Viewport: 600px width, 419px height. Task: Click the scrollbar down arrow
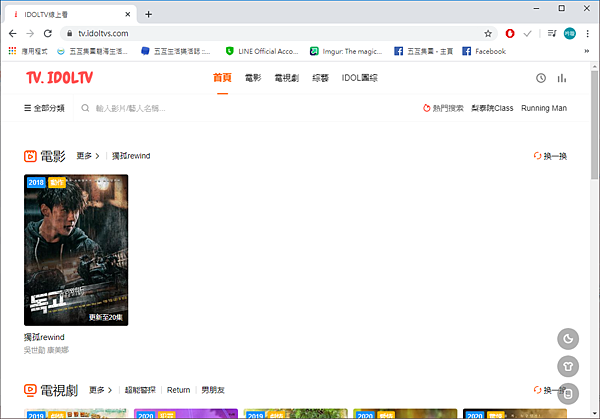coord(594,413)
